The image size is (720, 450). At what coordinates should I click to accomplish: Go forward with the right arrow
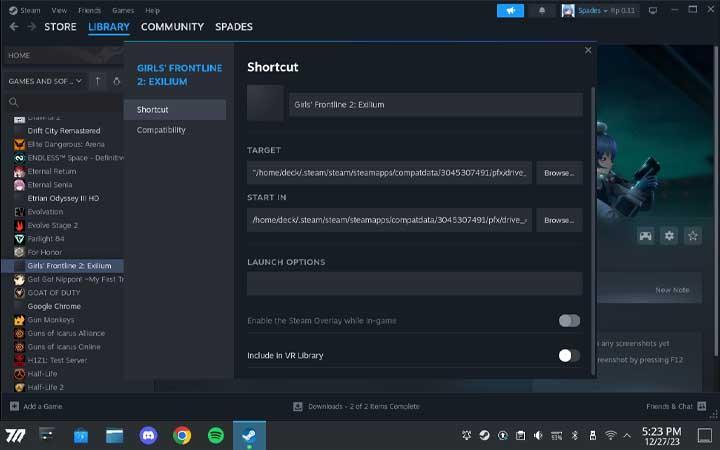click(x=31, y=27)
